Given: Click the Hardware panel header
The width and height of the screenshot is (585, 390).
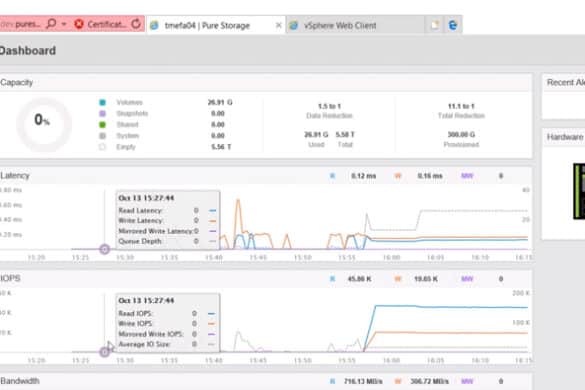Looking at the screenshot, I should [563, 137].
